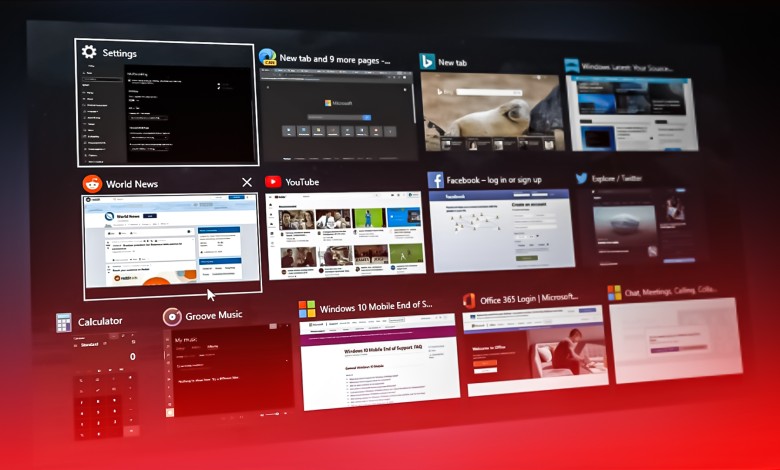Switch to the Settings window thumbnail

(167, 115)
